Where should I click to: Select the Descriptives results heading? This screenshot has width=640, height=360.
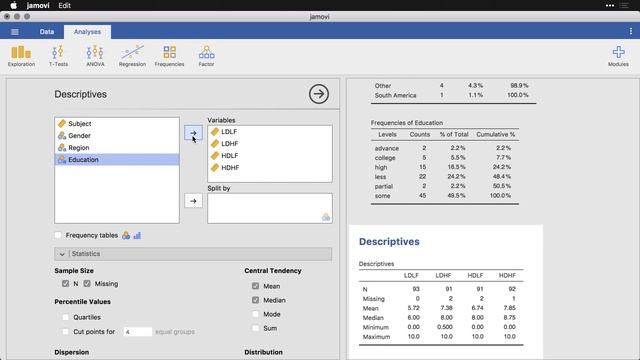pos(389,242)
